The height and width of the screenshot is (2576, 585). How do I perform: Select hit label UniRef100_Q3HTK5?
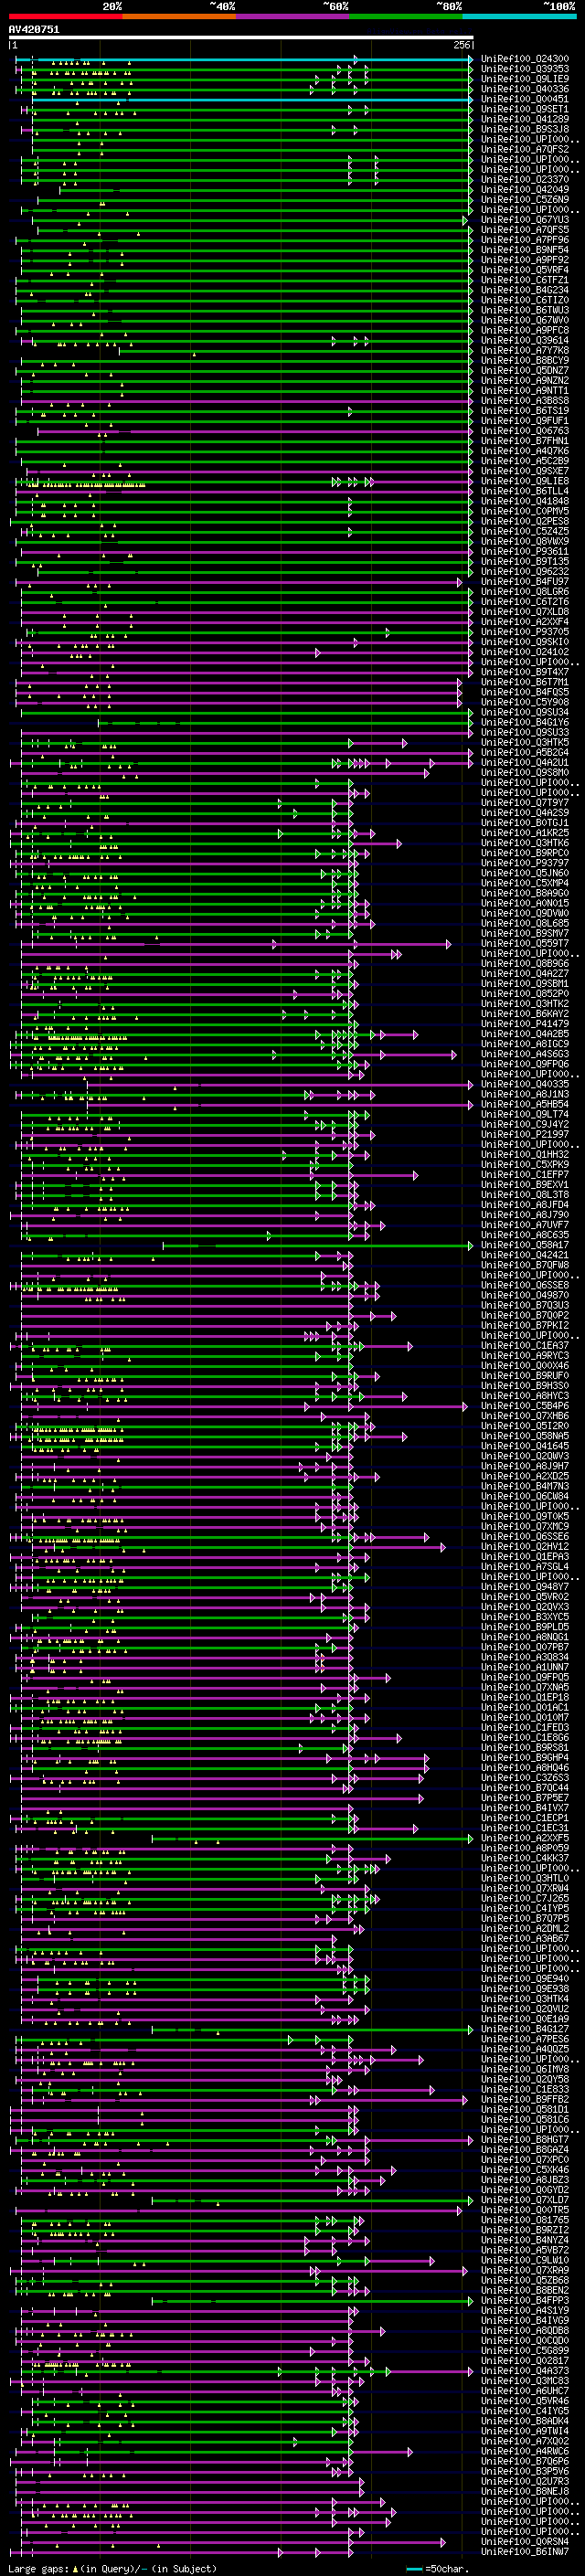coord(525,743)
